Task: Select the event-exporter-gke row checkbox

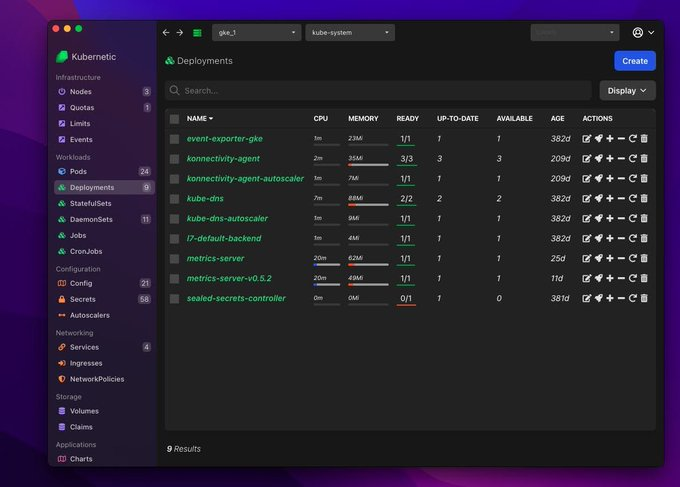Action: click(x=174, y=139)
